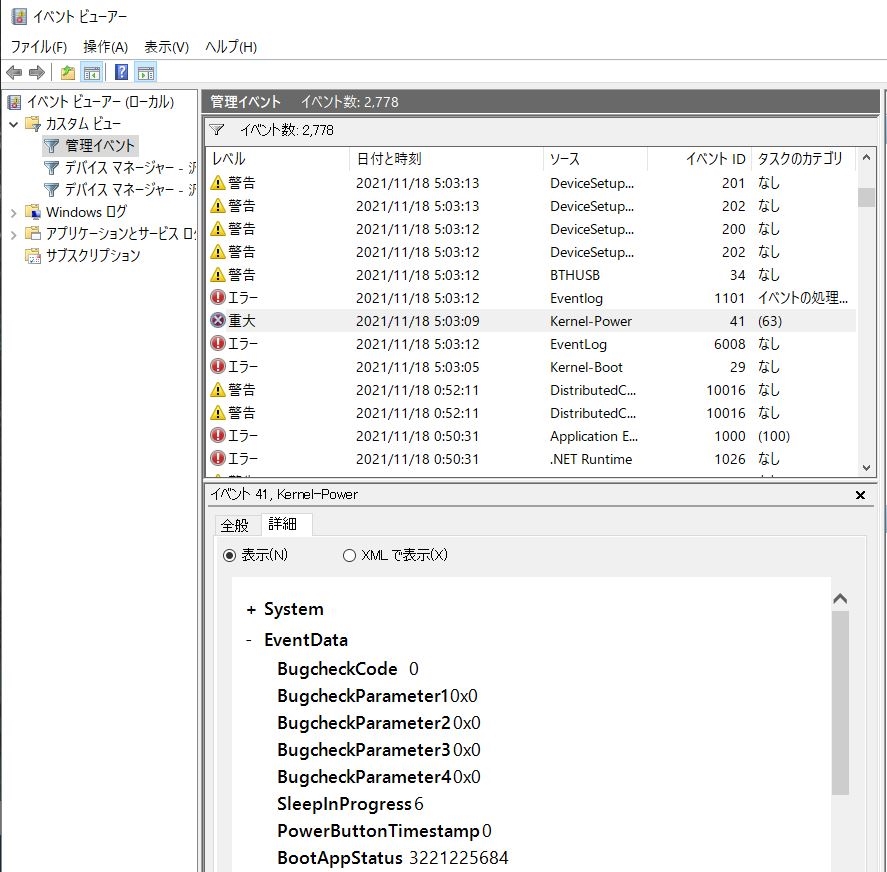Click details pane scrollbar up arrow
887x872 pixels.
tap(840, 599)
